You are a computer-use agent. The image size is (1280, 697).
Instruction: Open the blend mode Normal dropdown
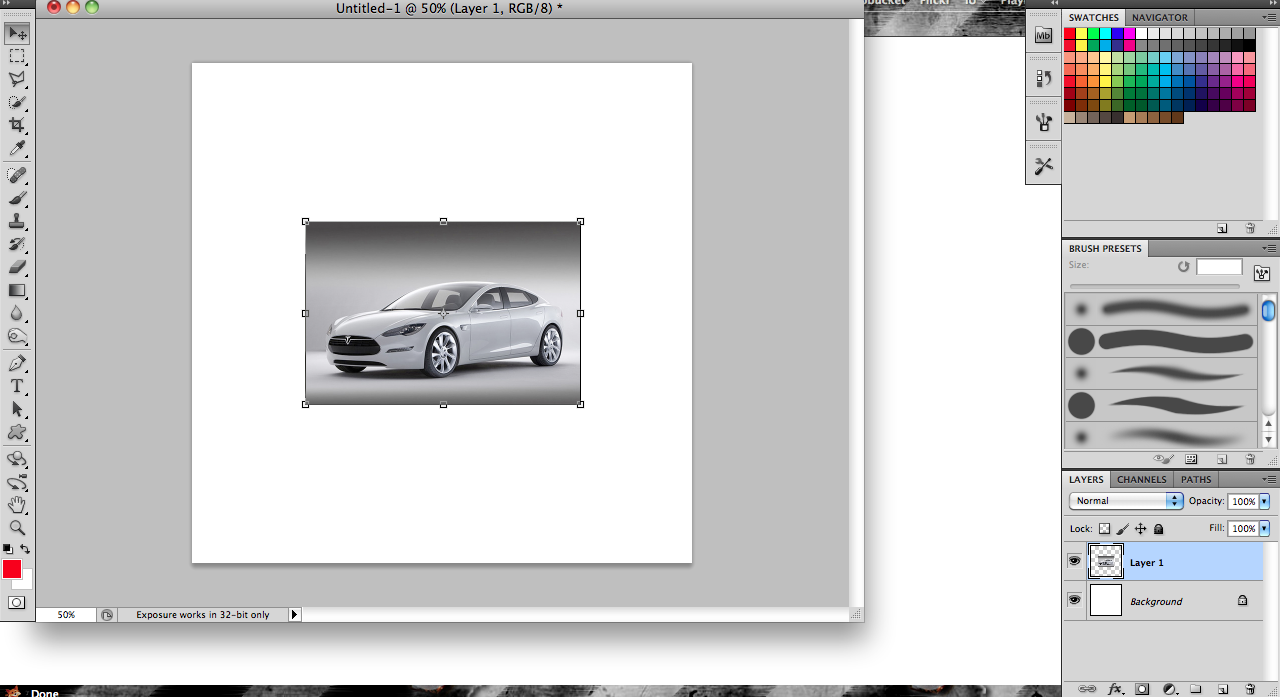[1126, 501]
